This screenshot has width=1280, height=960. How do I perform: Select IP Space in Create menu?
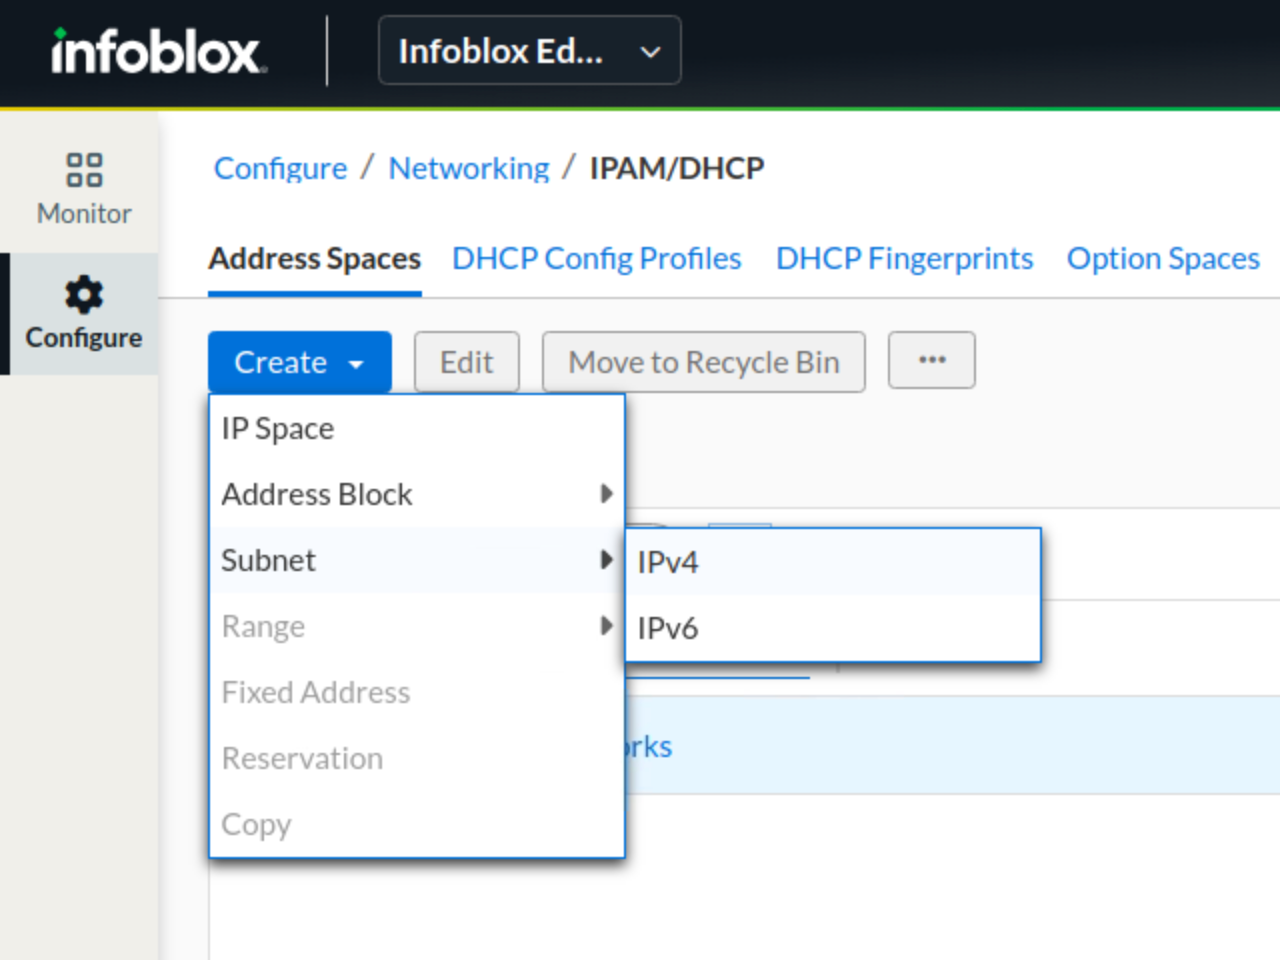(x=278, y=428)
